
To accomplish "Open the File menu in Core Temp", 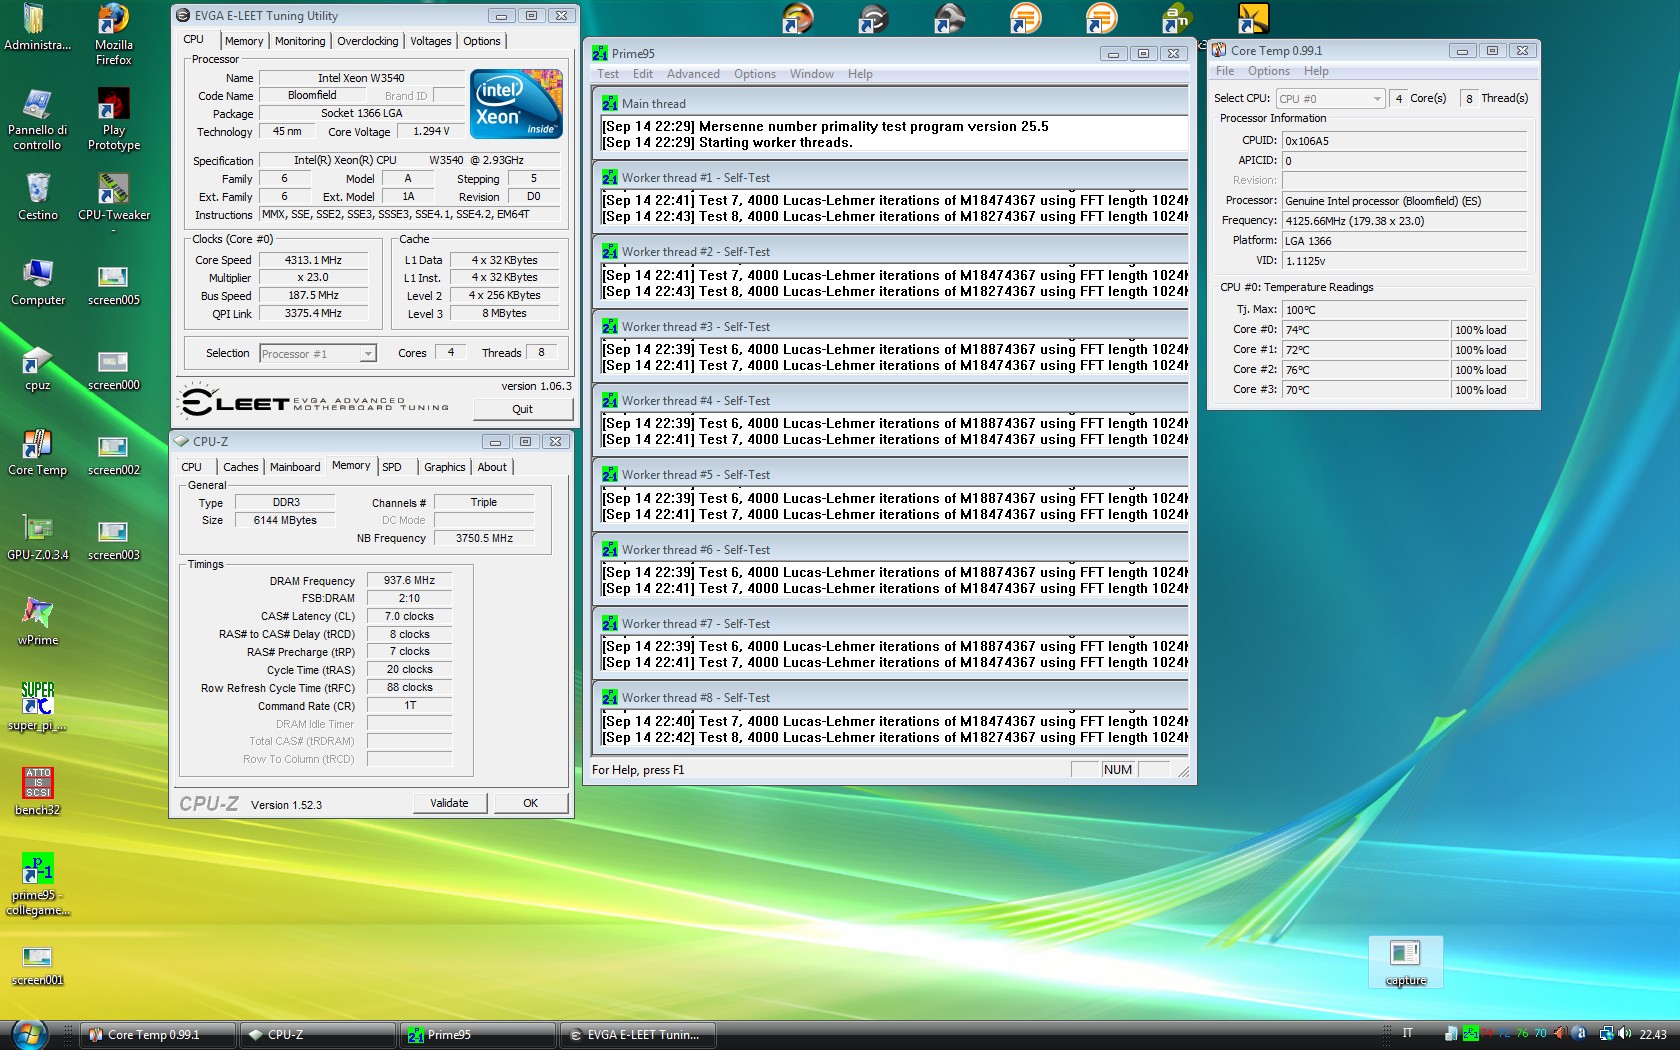I will coord(1225,71).
